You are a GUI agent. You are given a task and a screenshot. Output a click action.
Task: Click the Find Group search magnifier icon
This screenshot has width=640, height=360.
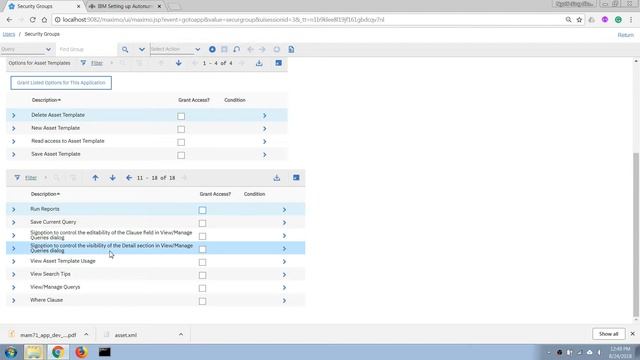tap(125, 49)
